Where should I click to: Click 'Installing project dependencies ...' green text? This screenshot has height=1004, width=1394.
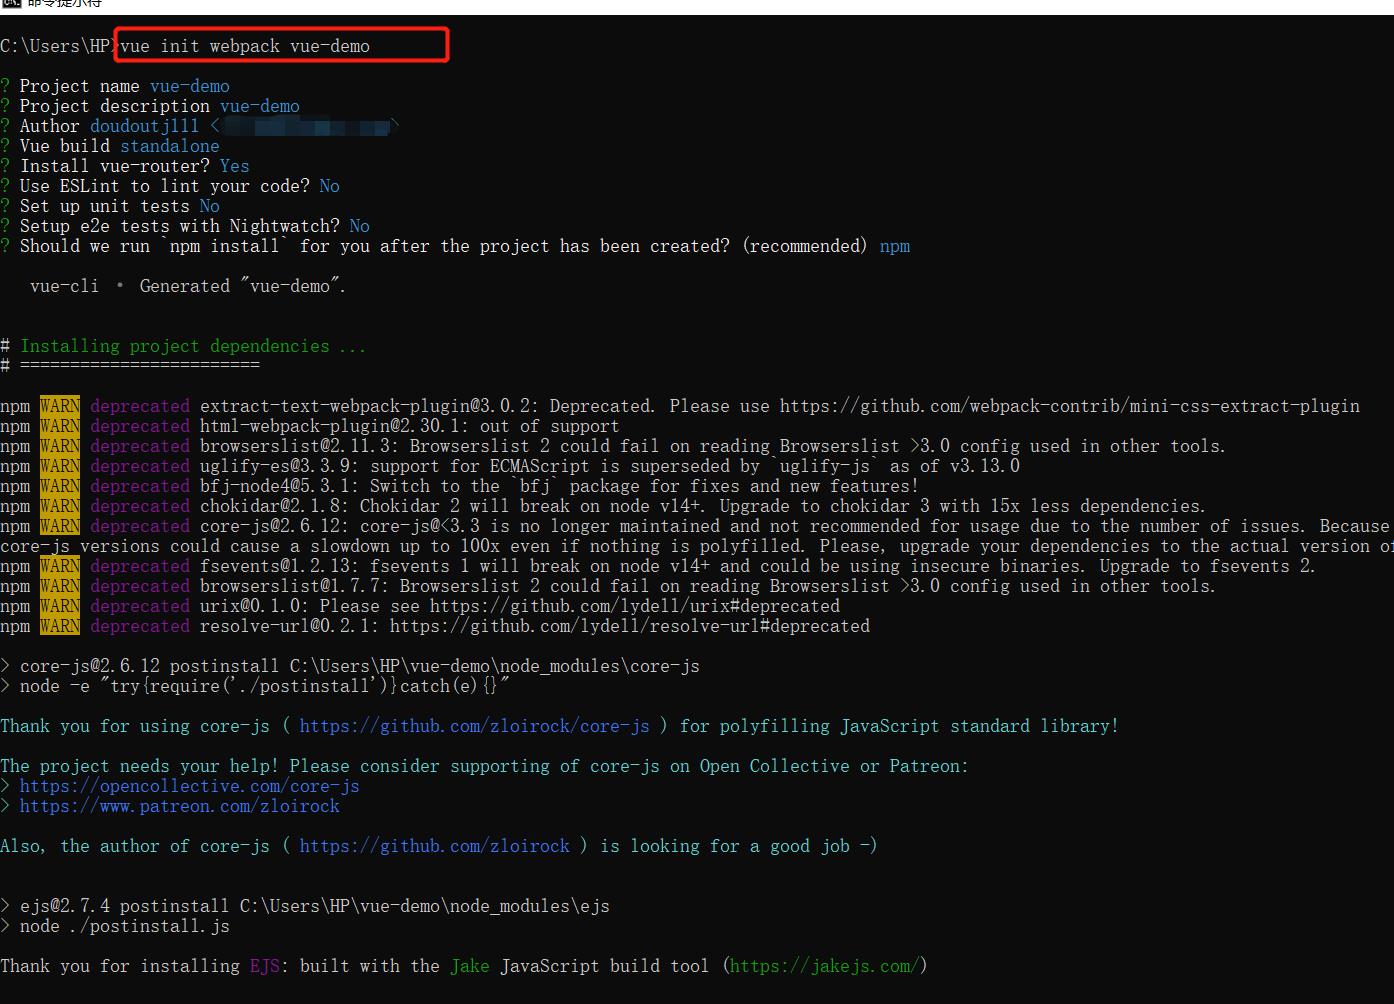click(193, 346)
